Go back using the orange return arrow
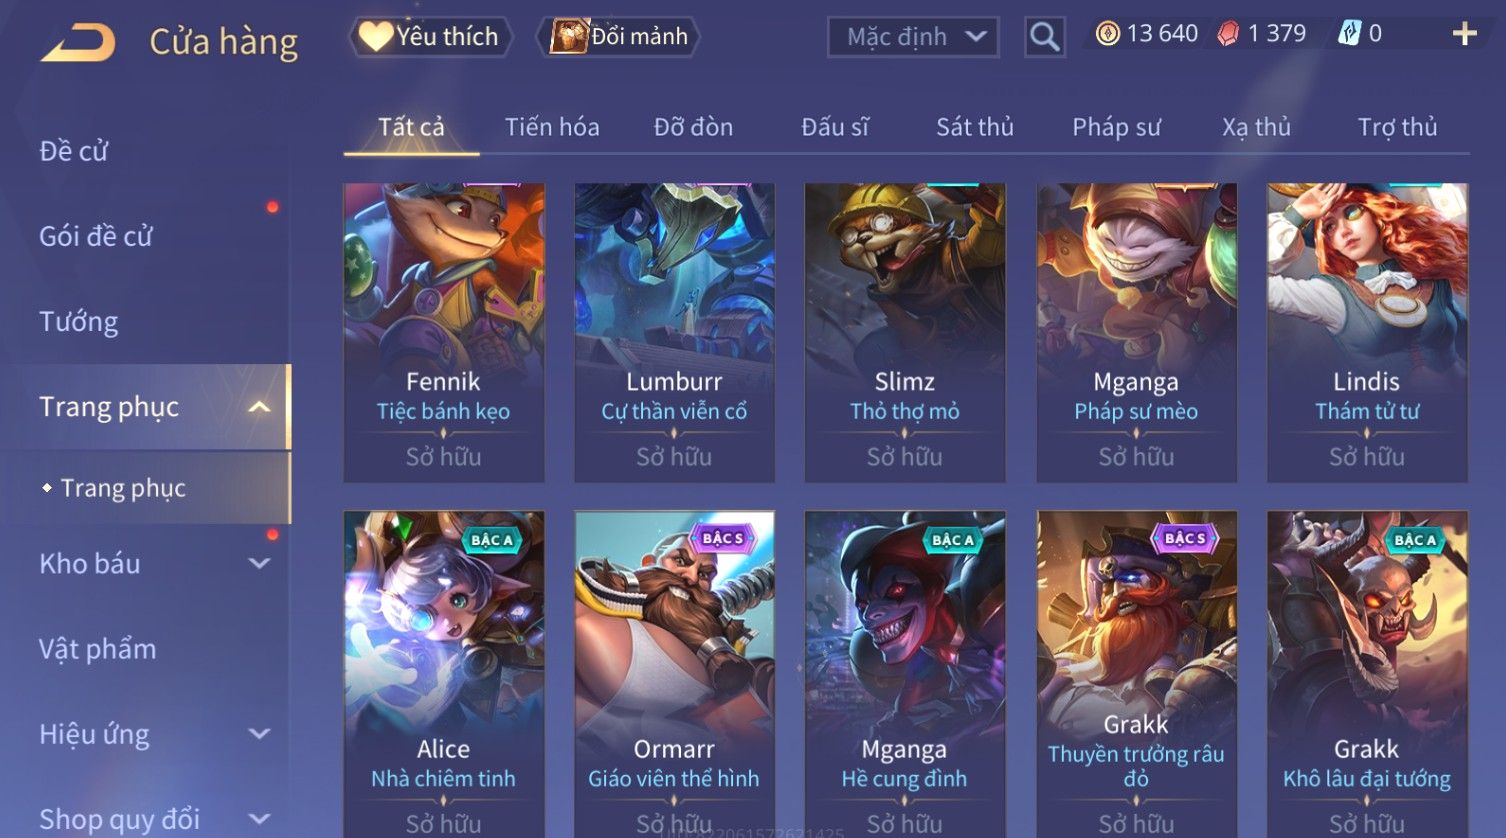The width and height of the screenshot is (1506, 838). click(x=78, y=42)
